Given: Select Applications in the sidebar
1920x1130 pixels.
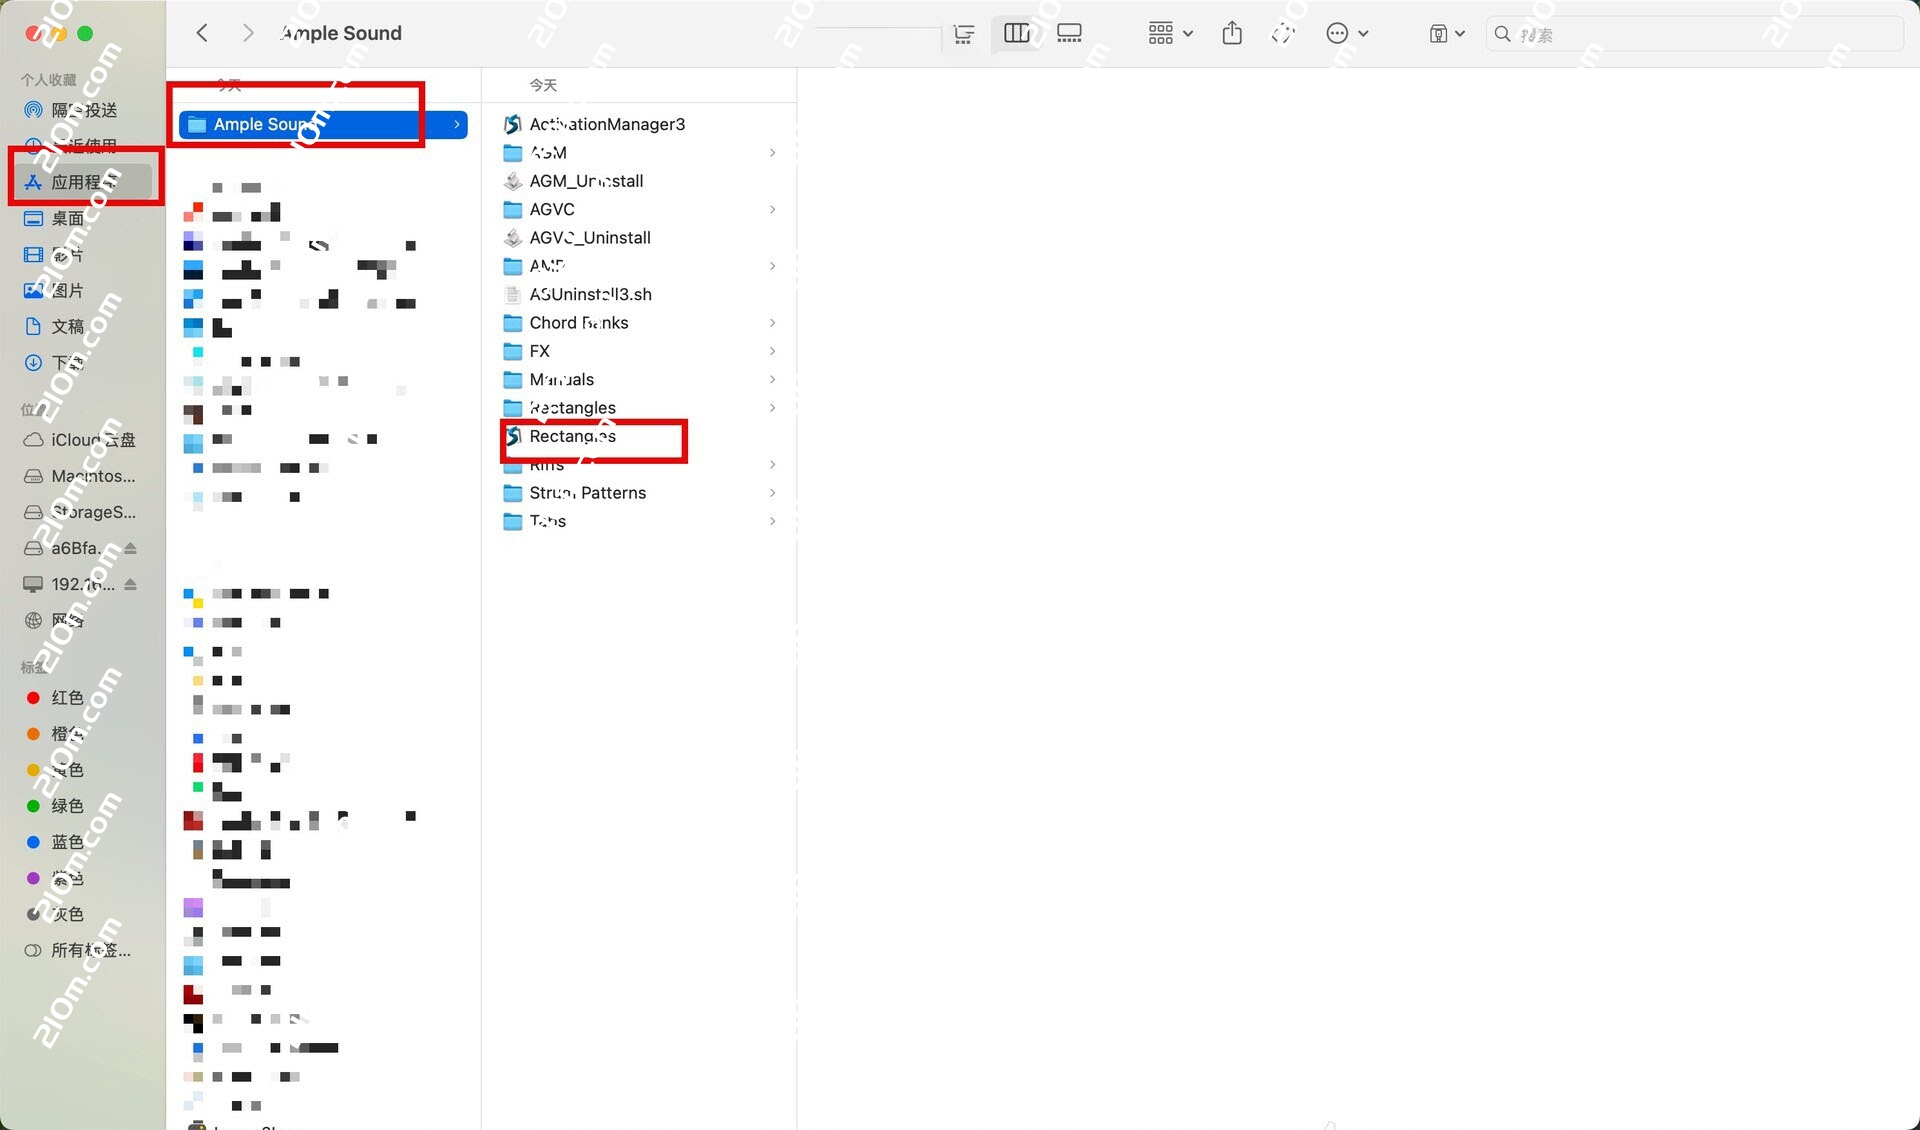Looking at the screenshot, I should (x=85, y=182).
